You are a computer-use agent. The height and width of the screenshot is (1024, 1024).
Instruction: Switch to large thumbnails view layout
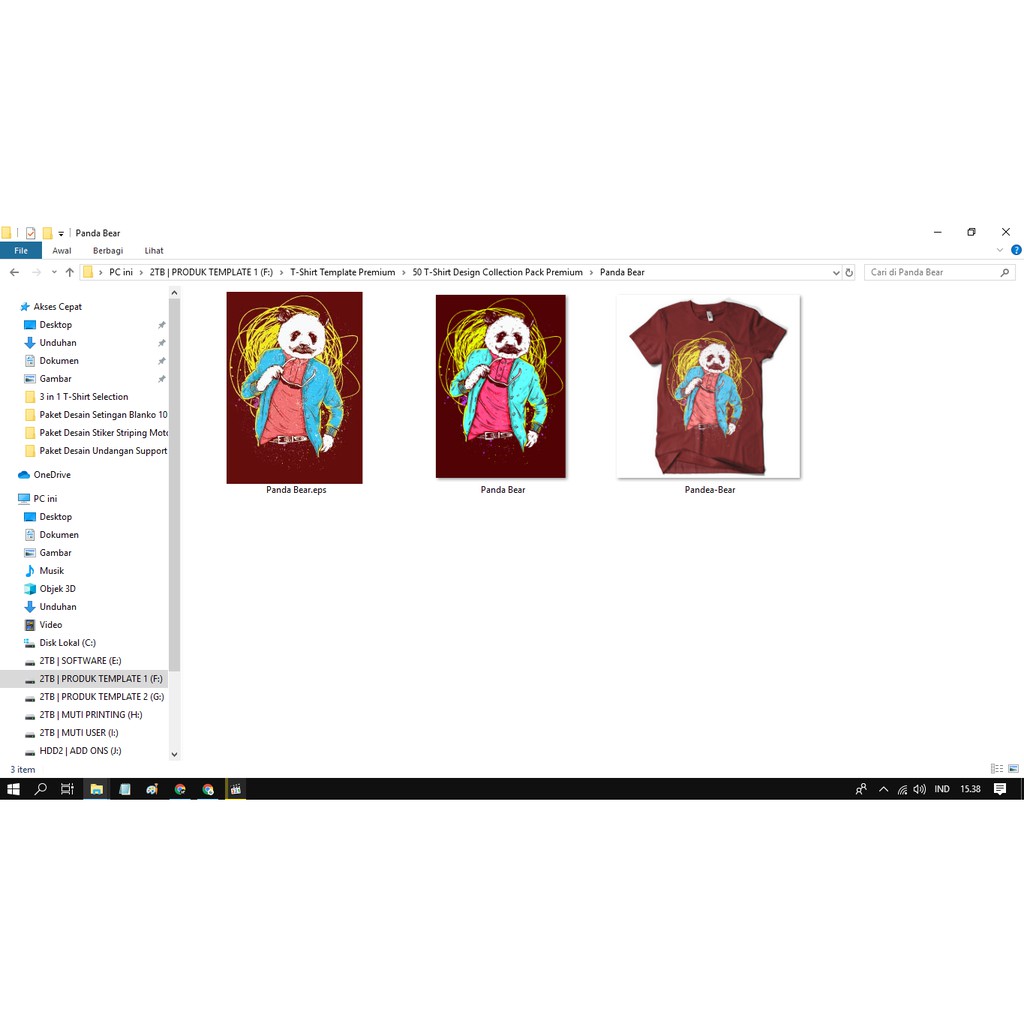(1013, 769)
